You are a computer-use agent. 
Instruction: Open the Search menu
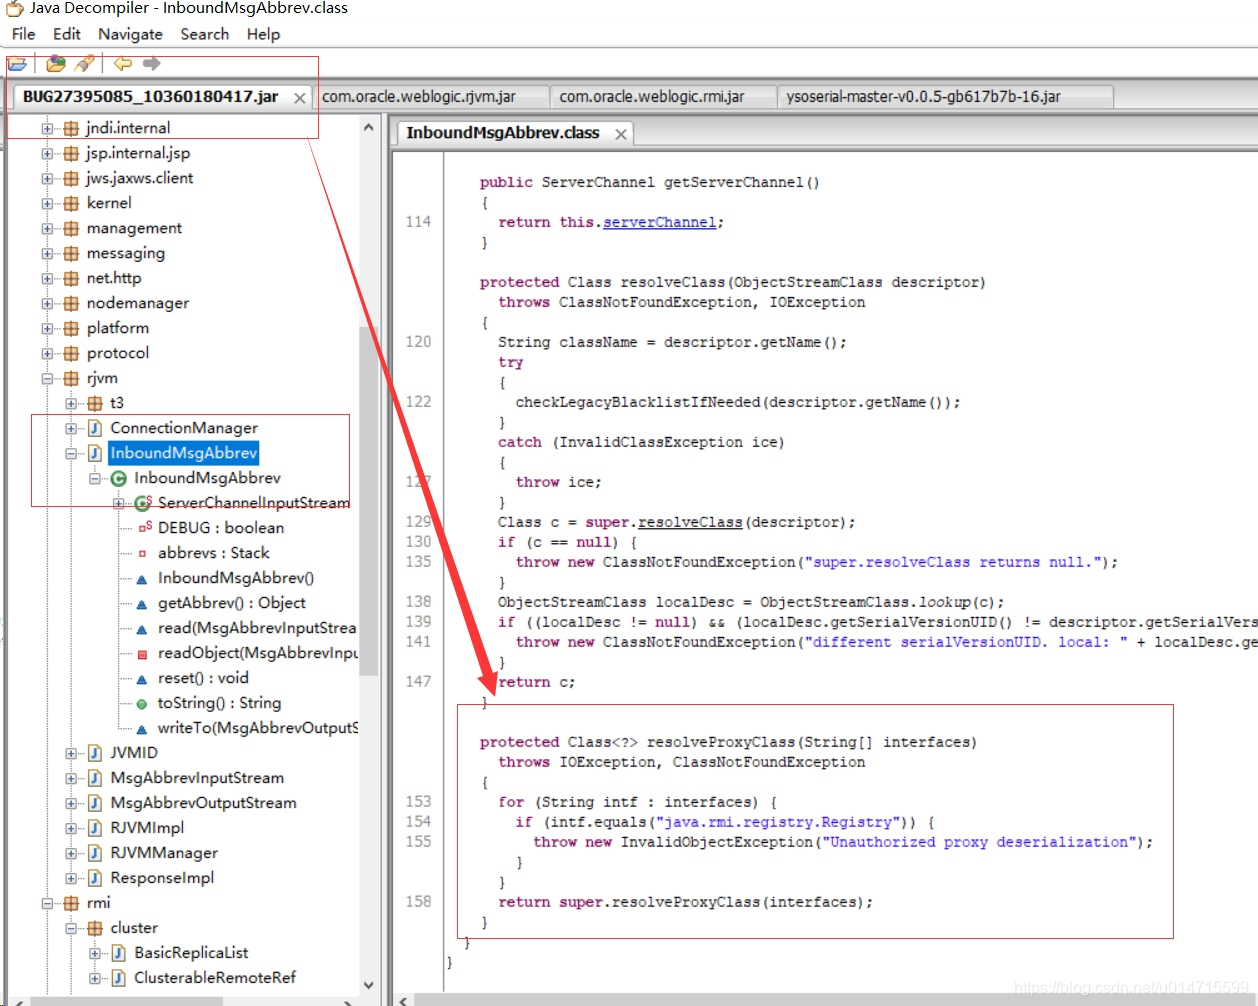click(205, 34)
